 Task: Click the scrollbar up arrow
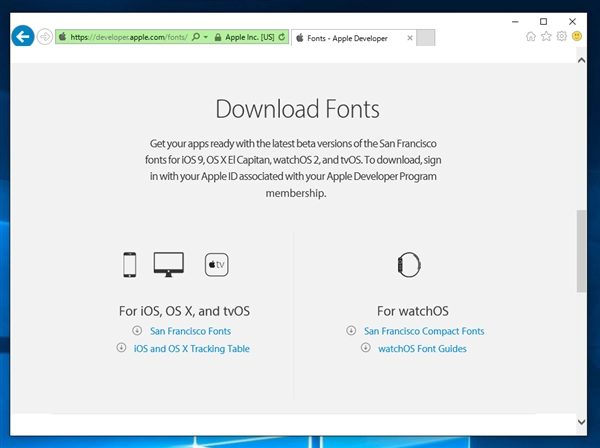[x=581, y=60]
